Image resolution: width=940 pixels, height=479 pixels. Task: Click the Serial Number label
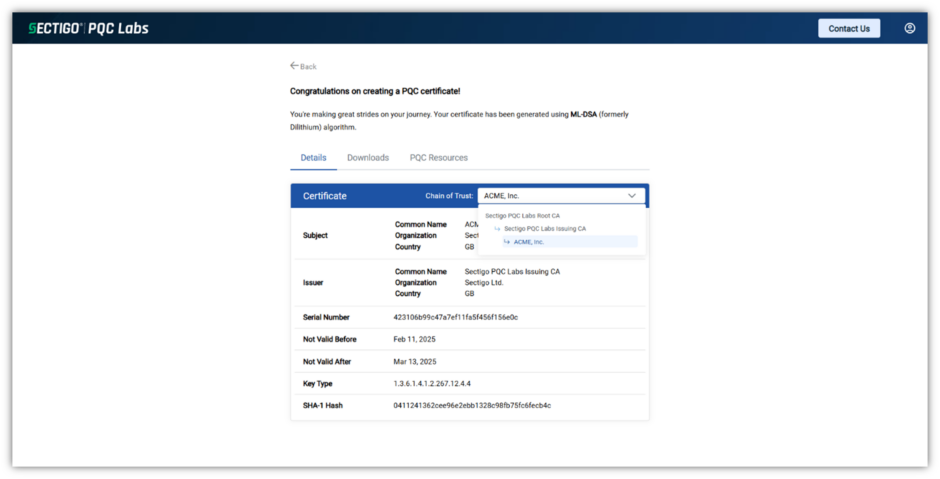(326, 317)
